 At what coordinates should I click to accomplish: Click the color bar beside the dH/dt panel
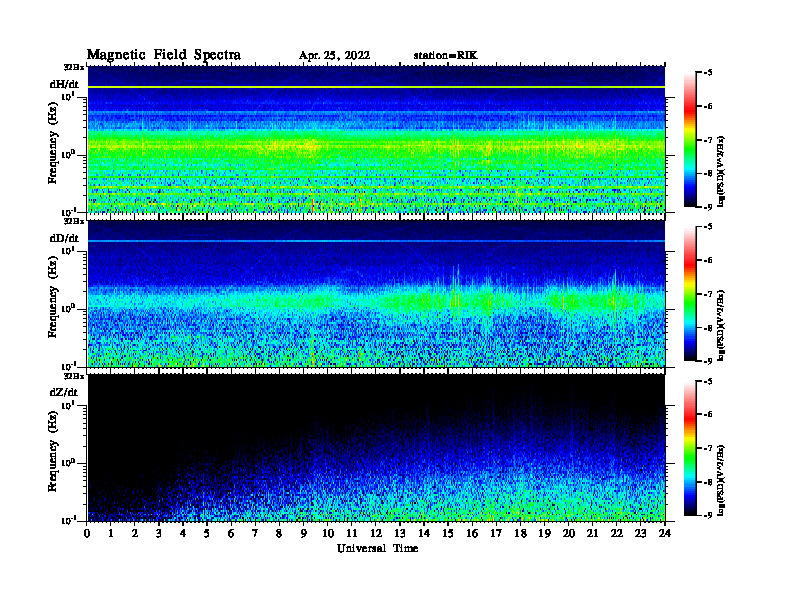click(690, 139)
